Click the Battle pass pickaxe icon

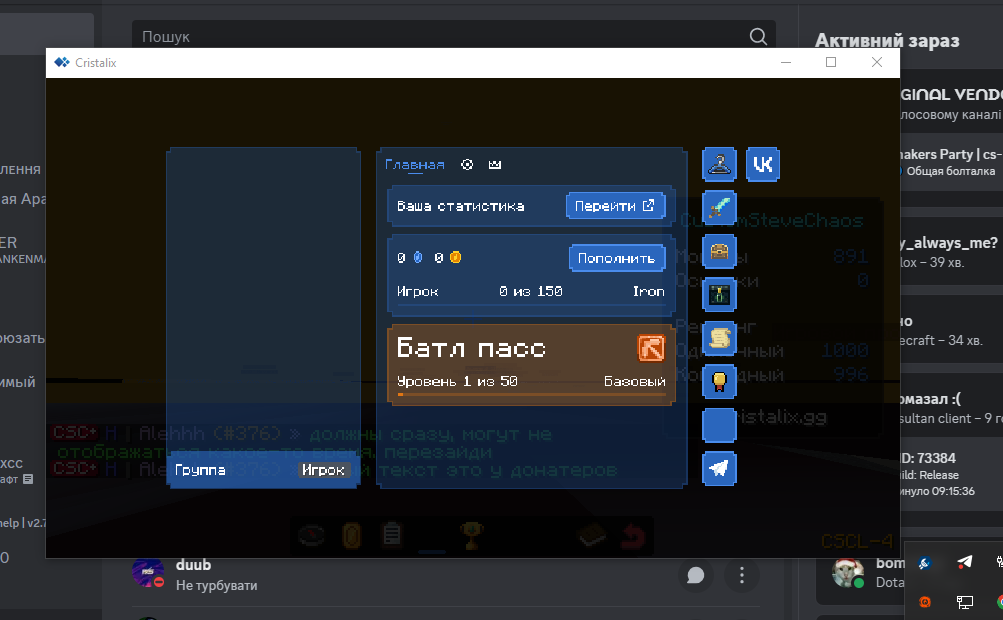[x=651, y=349]
